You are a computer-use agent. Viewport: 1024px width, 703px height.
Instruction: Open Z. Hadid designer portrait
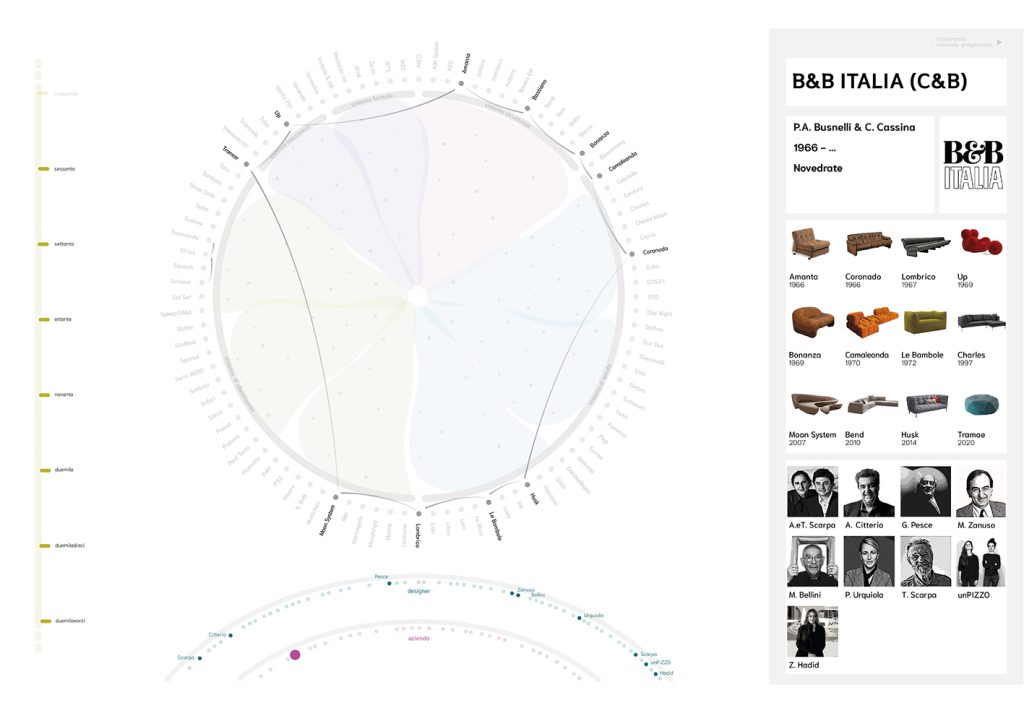point(812,631)
